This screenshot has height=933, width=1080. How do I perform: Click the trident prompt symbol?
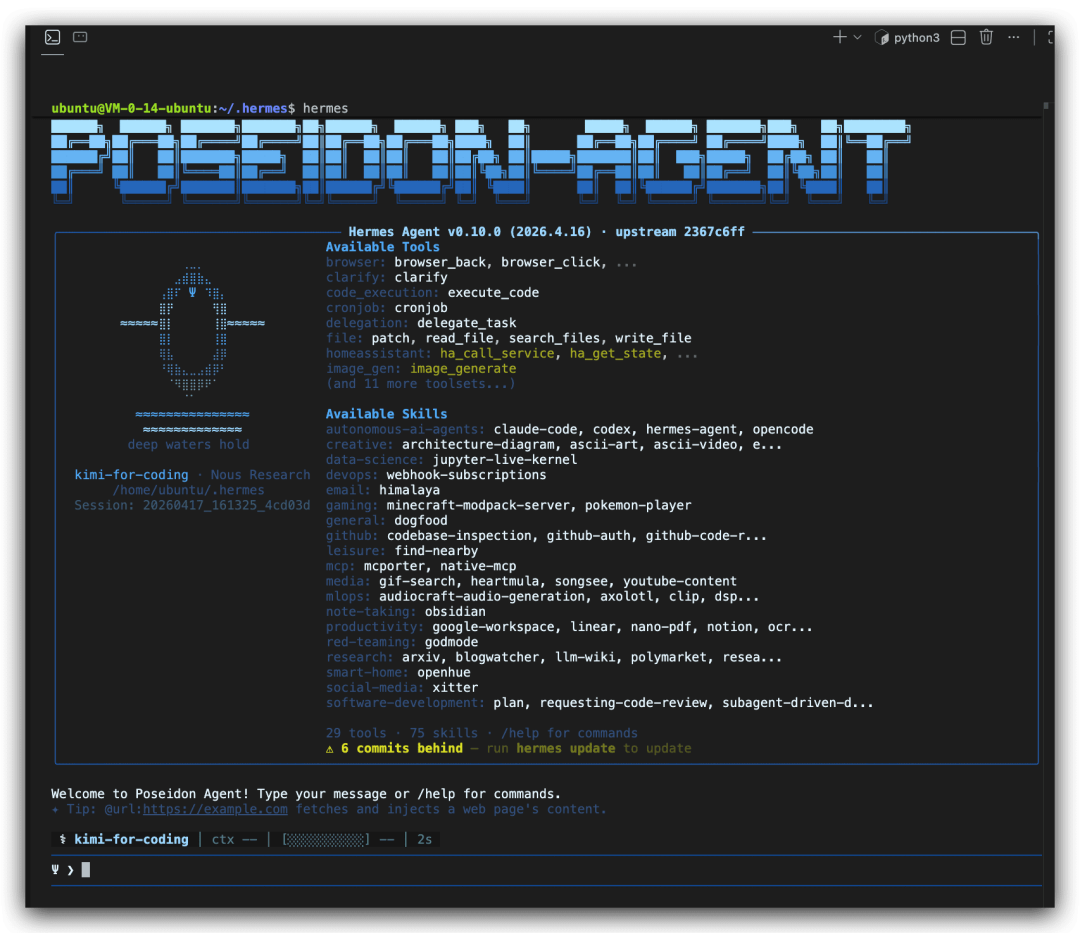(x=55, y=870)
